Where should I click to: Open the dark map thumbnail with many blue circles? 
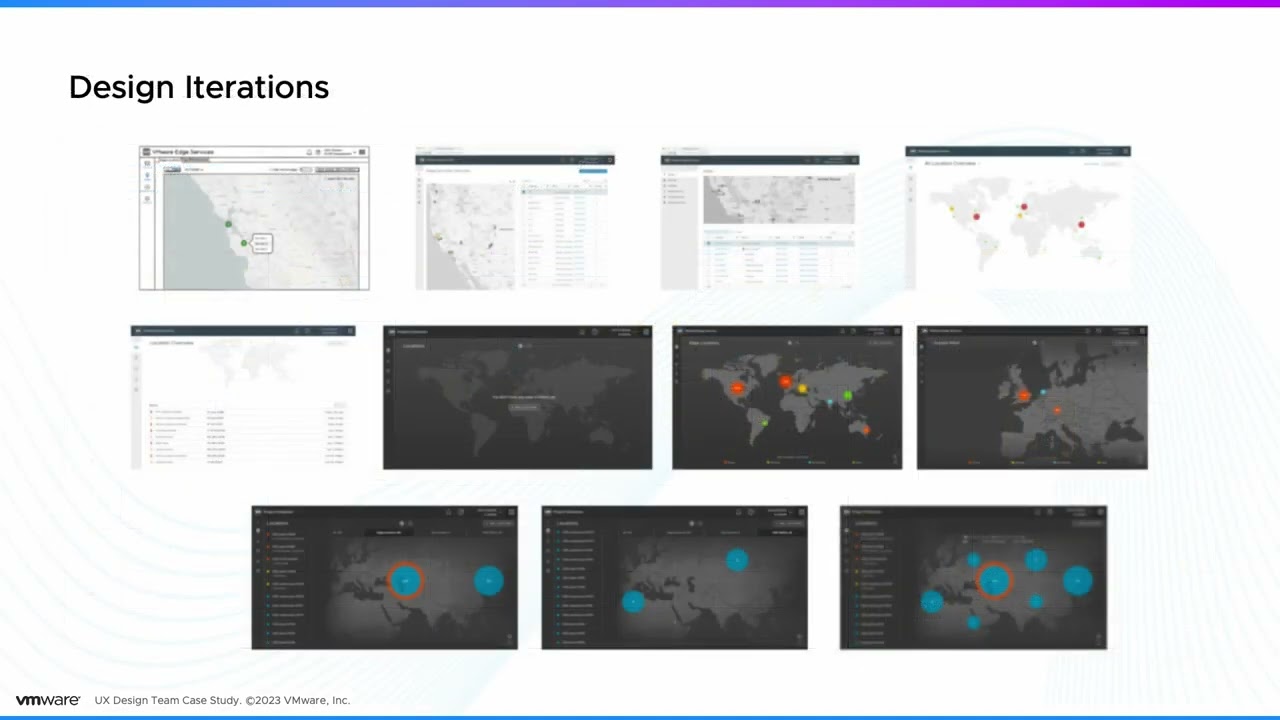[973, 577]
